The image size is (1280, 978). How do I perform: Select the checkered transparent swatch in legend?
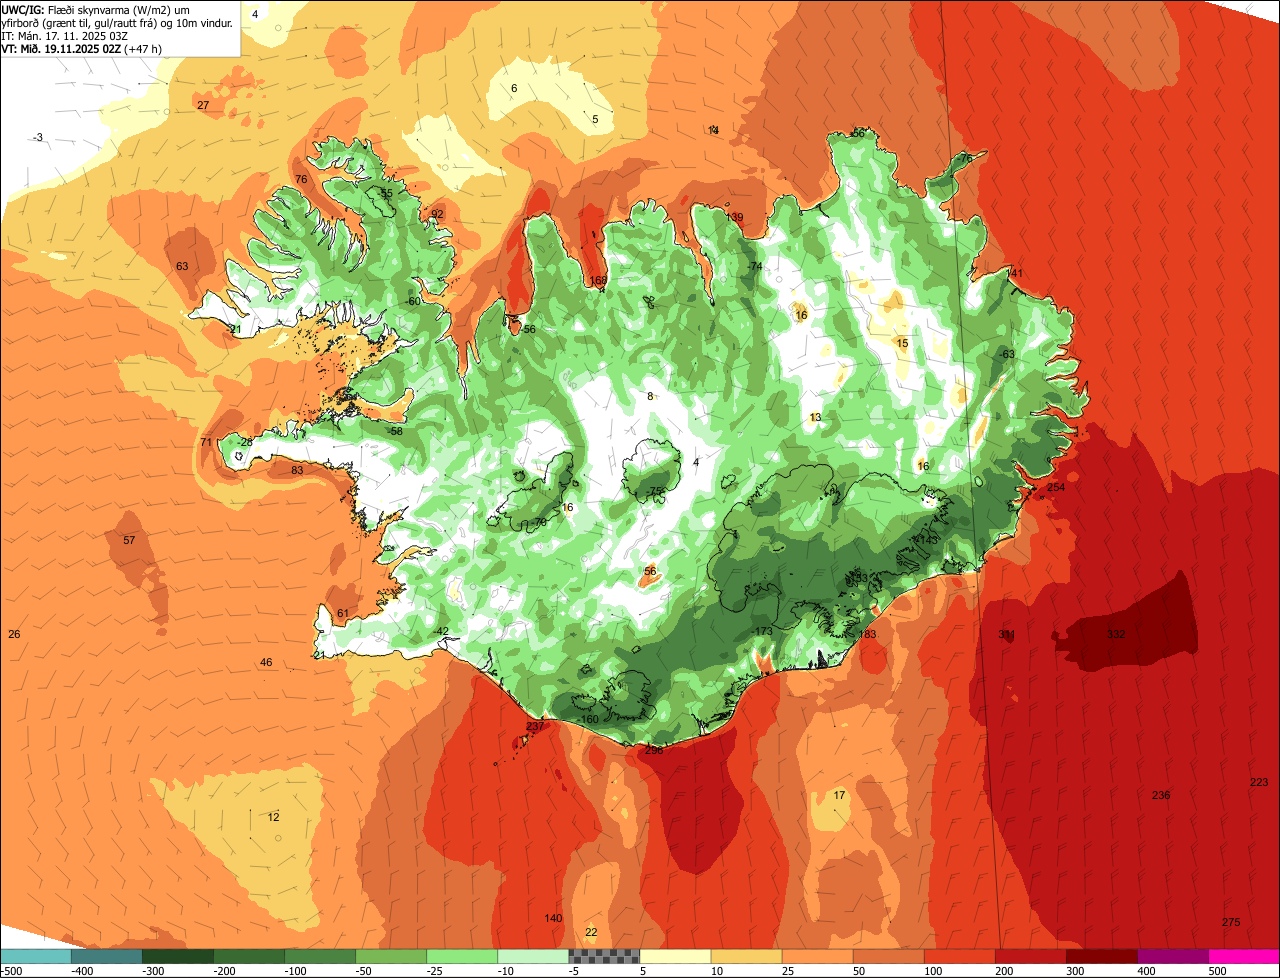click(604, 956)
